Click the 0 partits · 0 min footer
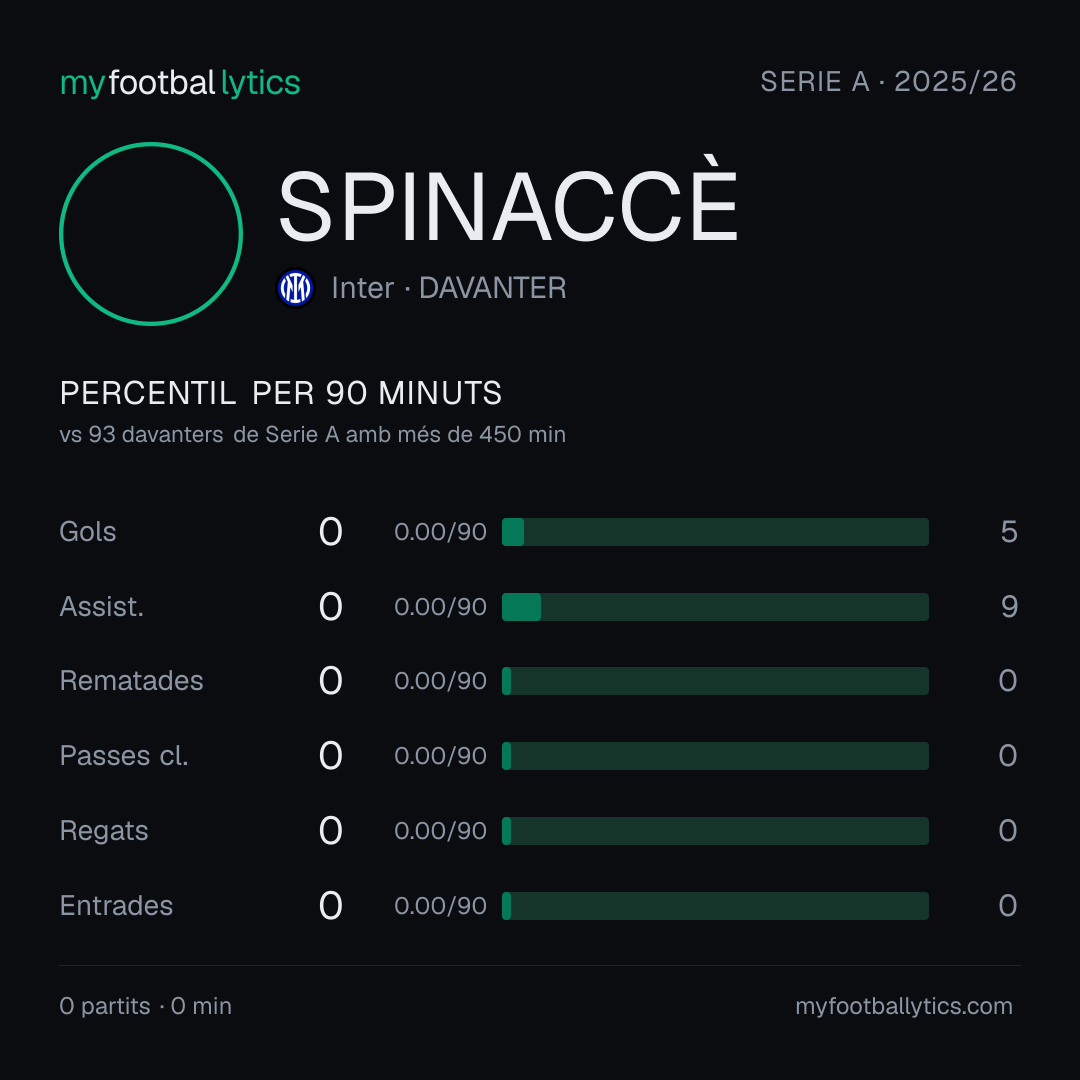 [x=145, y=1006]
